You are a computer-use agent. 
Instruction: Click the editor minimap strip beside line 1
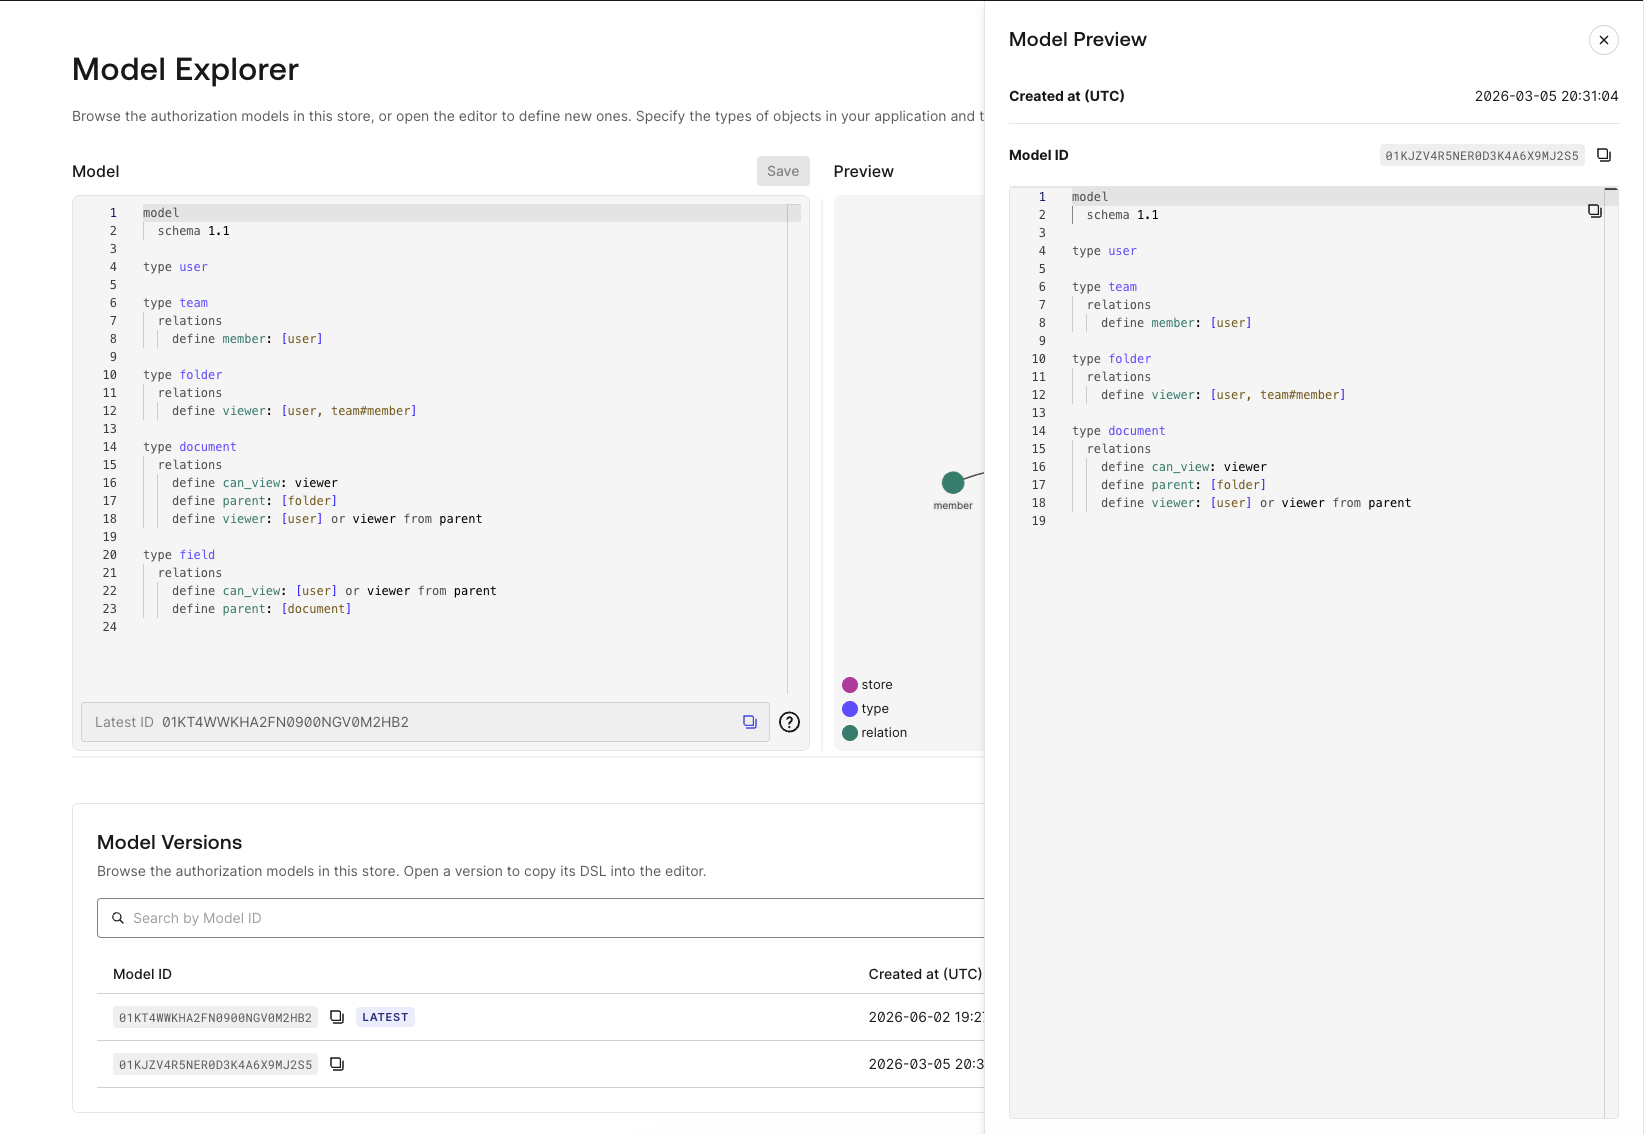[794, 213]
